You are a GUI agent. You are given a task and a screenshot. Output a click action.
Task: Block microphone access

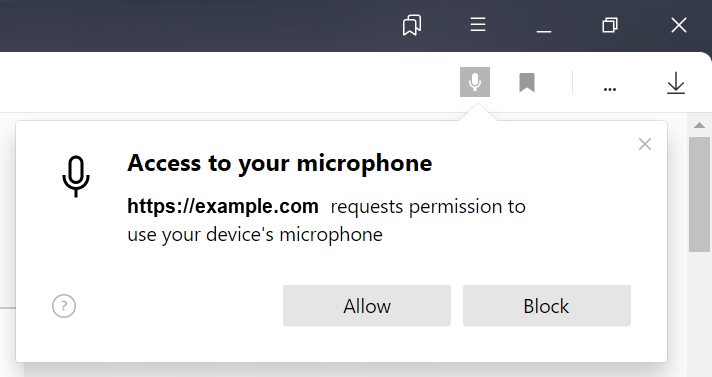pyautogui.click(x=547, y=306)
